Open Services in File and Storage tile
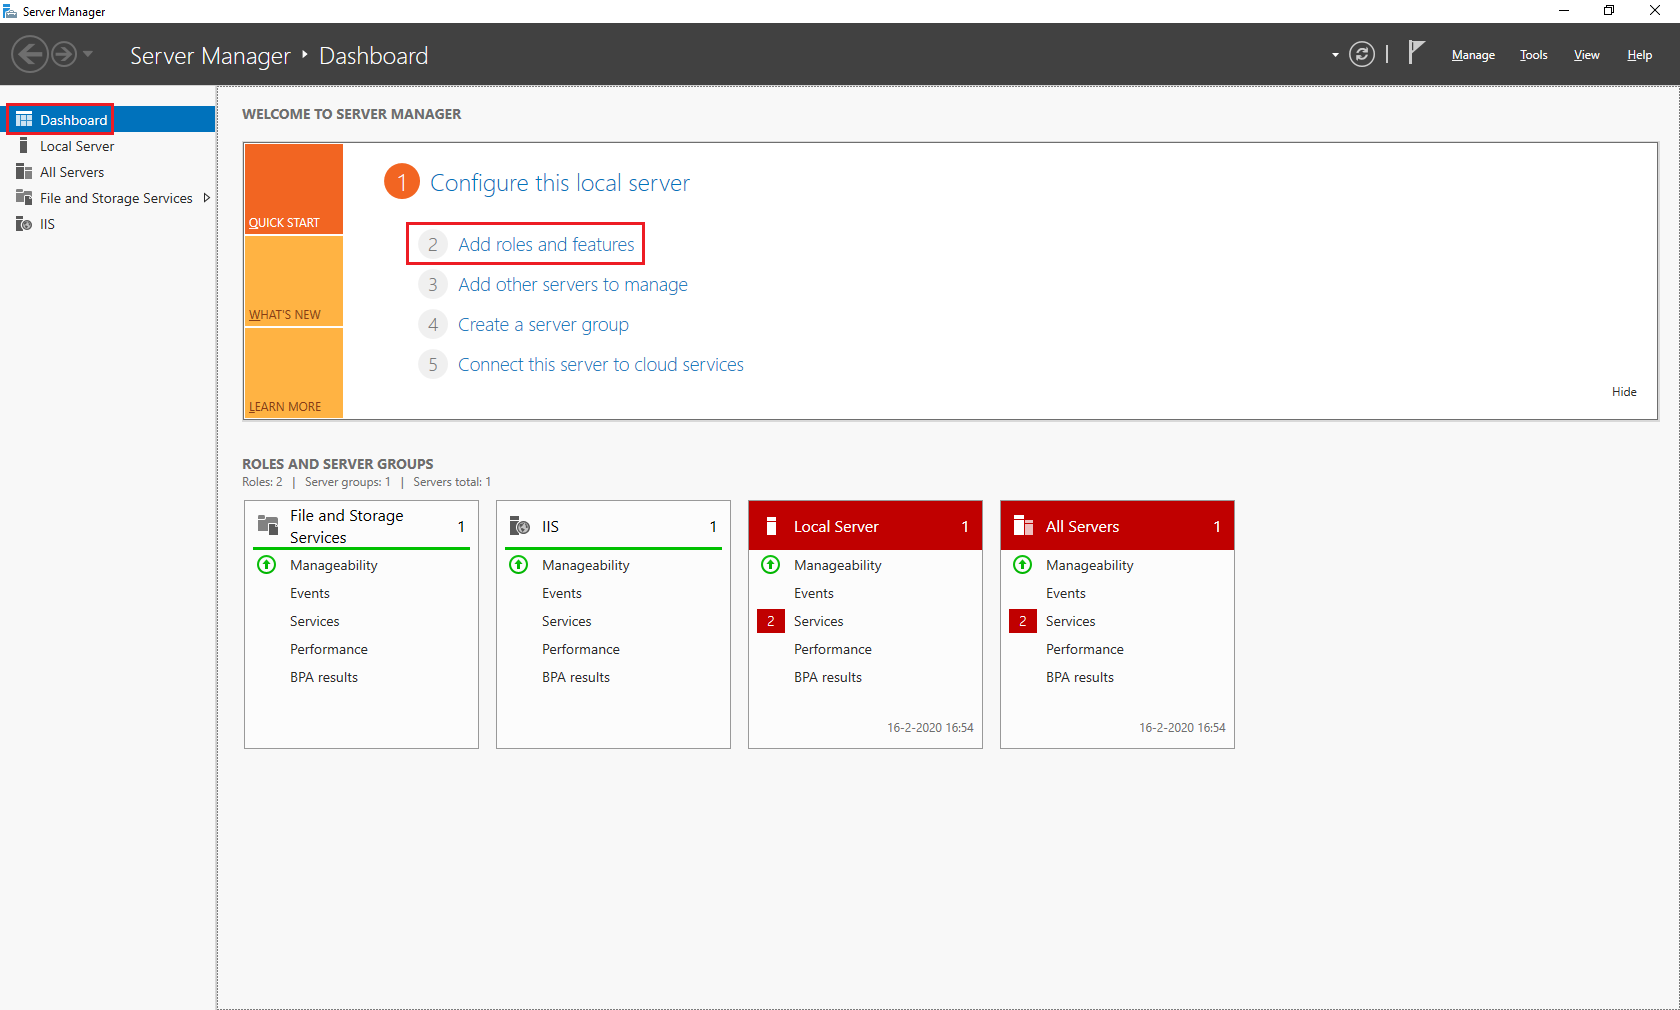 315,621
